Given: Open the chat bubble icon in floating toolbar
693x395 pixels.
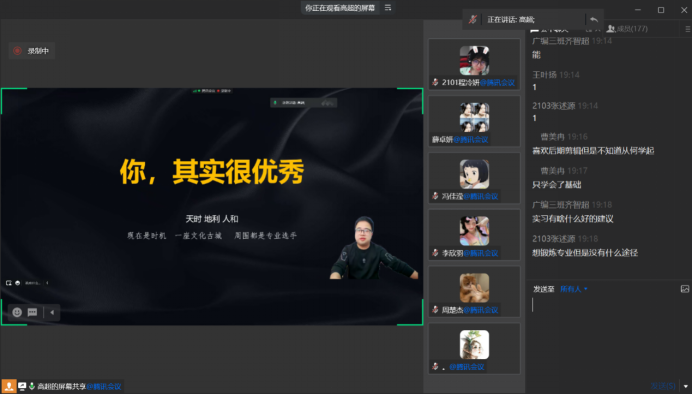Looking at the screenshot, I should click(x=32, y=312).
